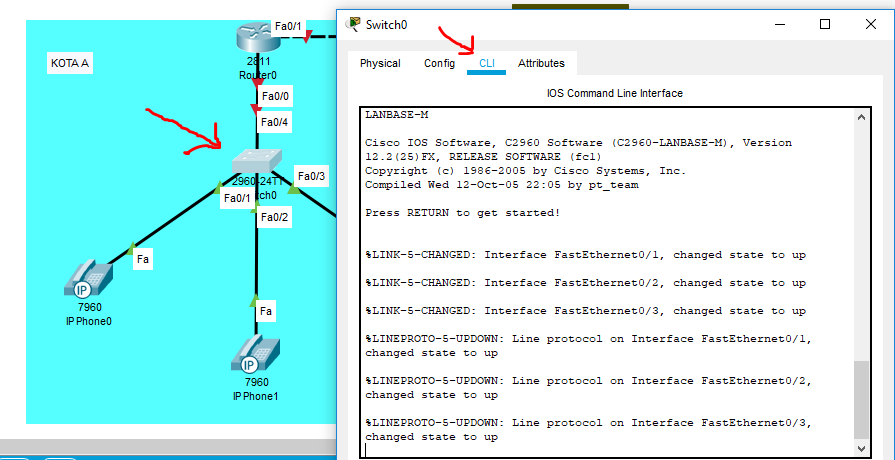
Task: Select the Router0 2811 device icon
Action: [256, 39]
